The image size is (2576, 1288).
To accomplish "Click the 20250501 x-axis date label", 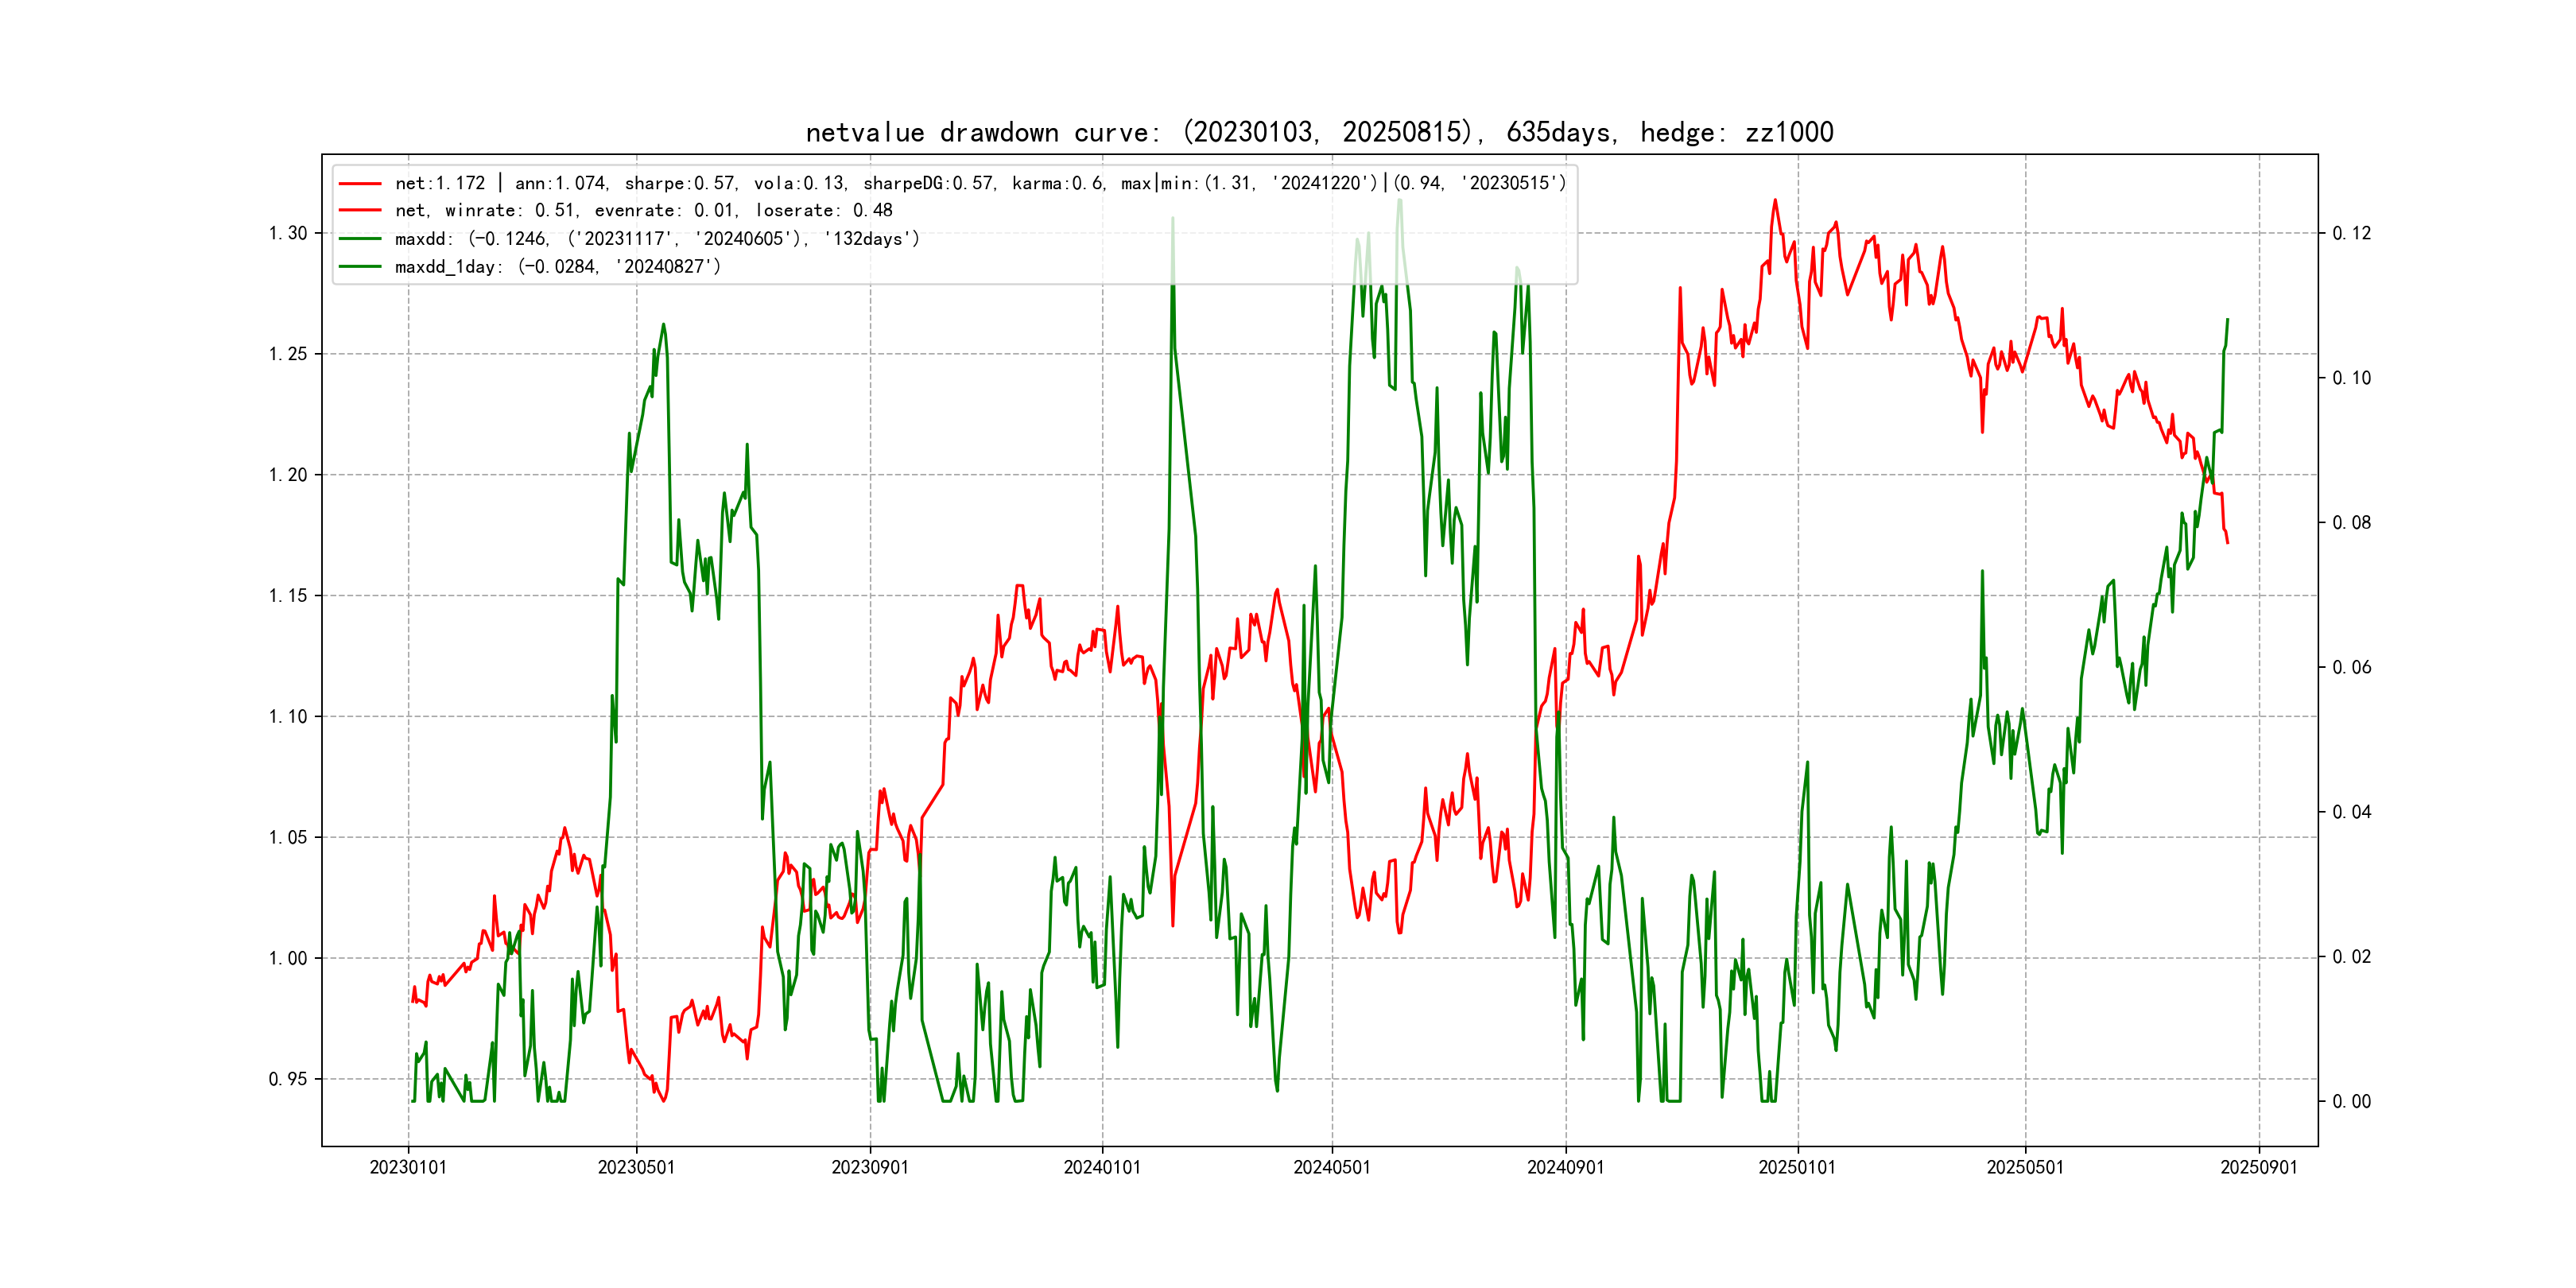I will coord(2025,1168).
